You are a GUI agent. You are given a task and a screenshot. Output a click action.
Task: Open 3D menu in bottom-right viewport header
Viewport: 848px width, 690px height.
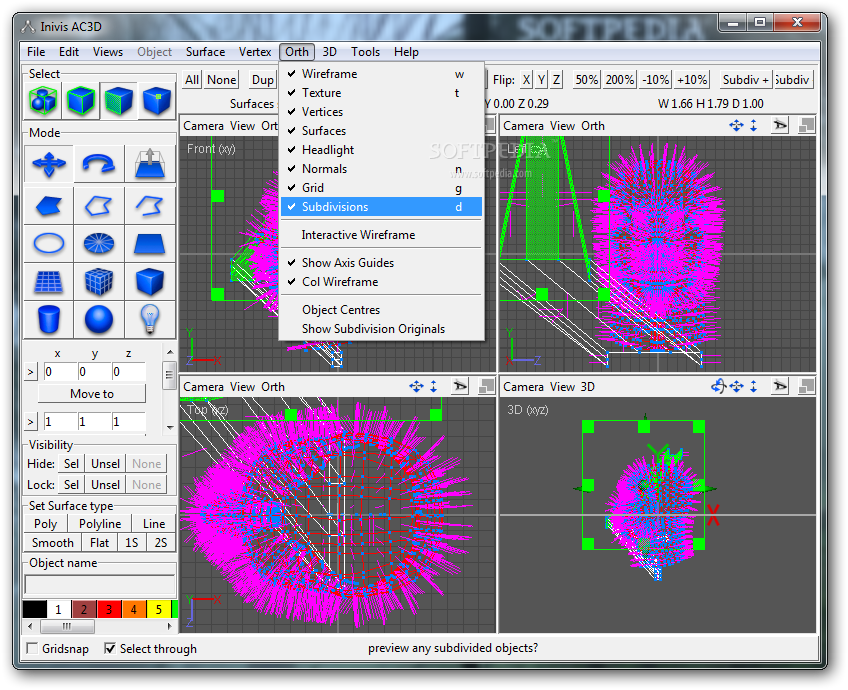point(587,387)
